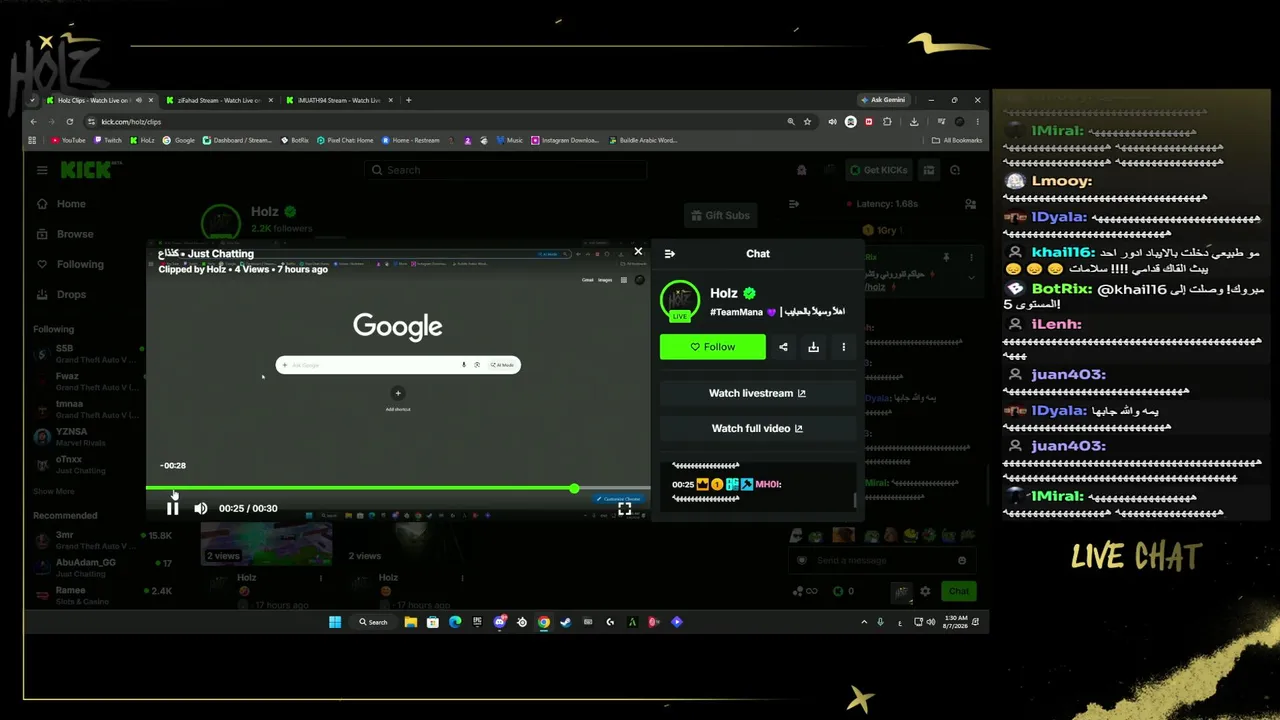
Task: Open the Chrome downloads icon
Action: click(914, 122)
